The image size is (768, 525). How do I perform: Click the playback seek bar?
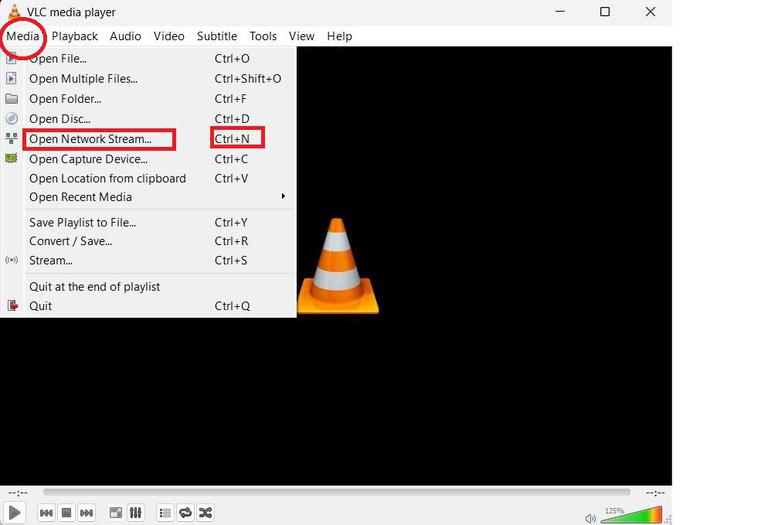click(x=336, y=492)
